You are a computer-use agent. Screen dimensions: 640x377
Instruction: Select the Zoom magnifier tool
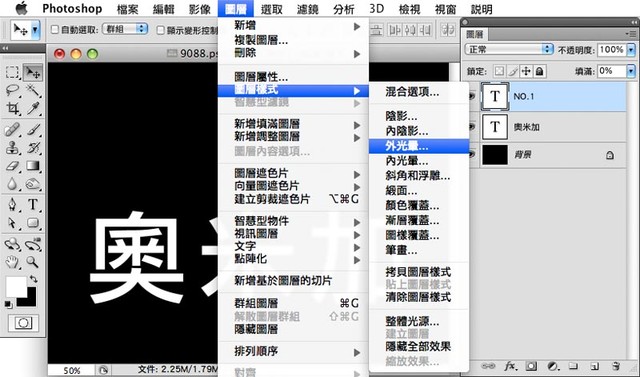[33, 262]
